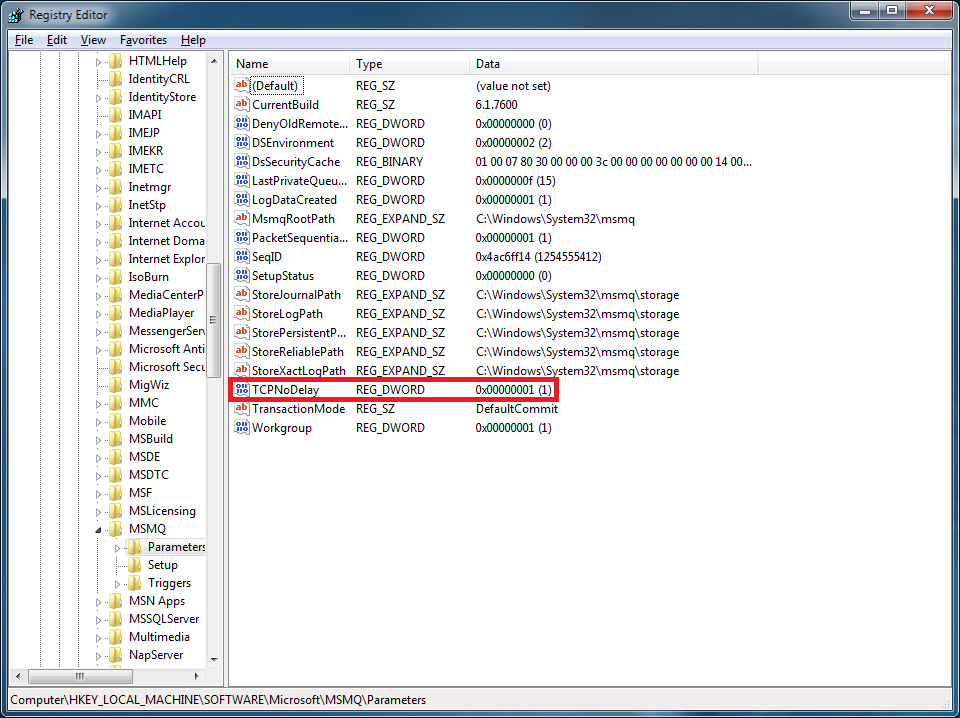This screenshot has height=718, width=960.
Task: Click the DWORD icon beside Workgroup
Action: pyautogui.click(x=242, y=427)
